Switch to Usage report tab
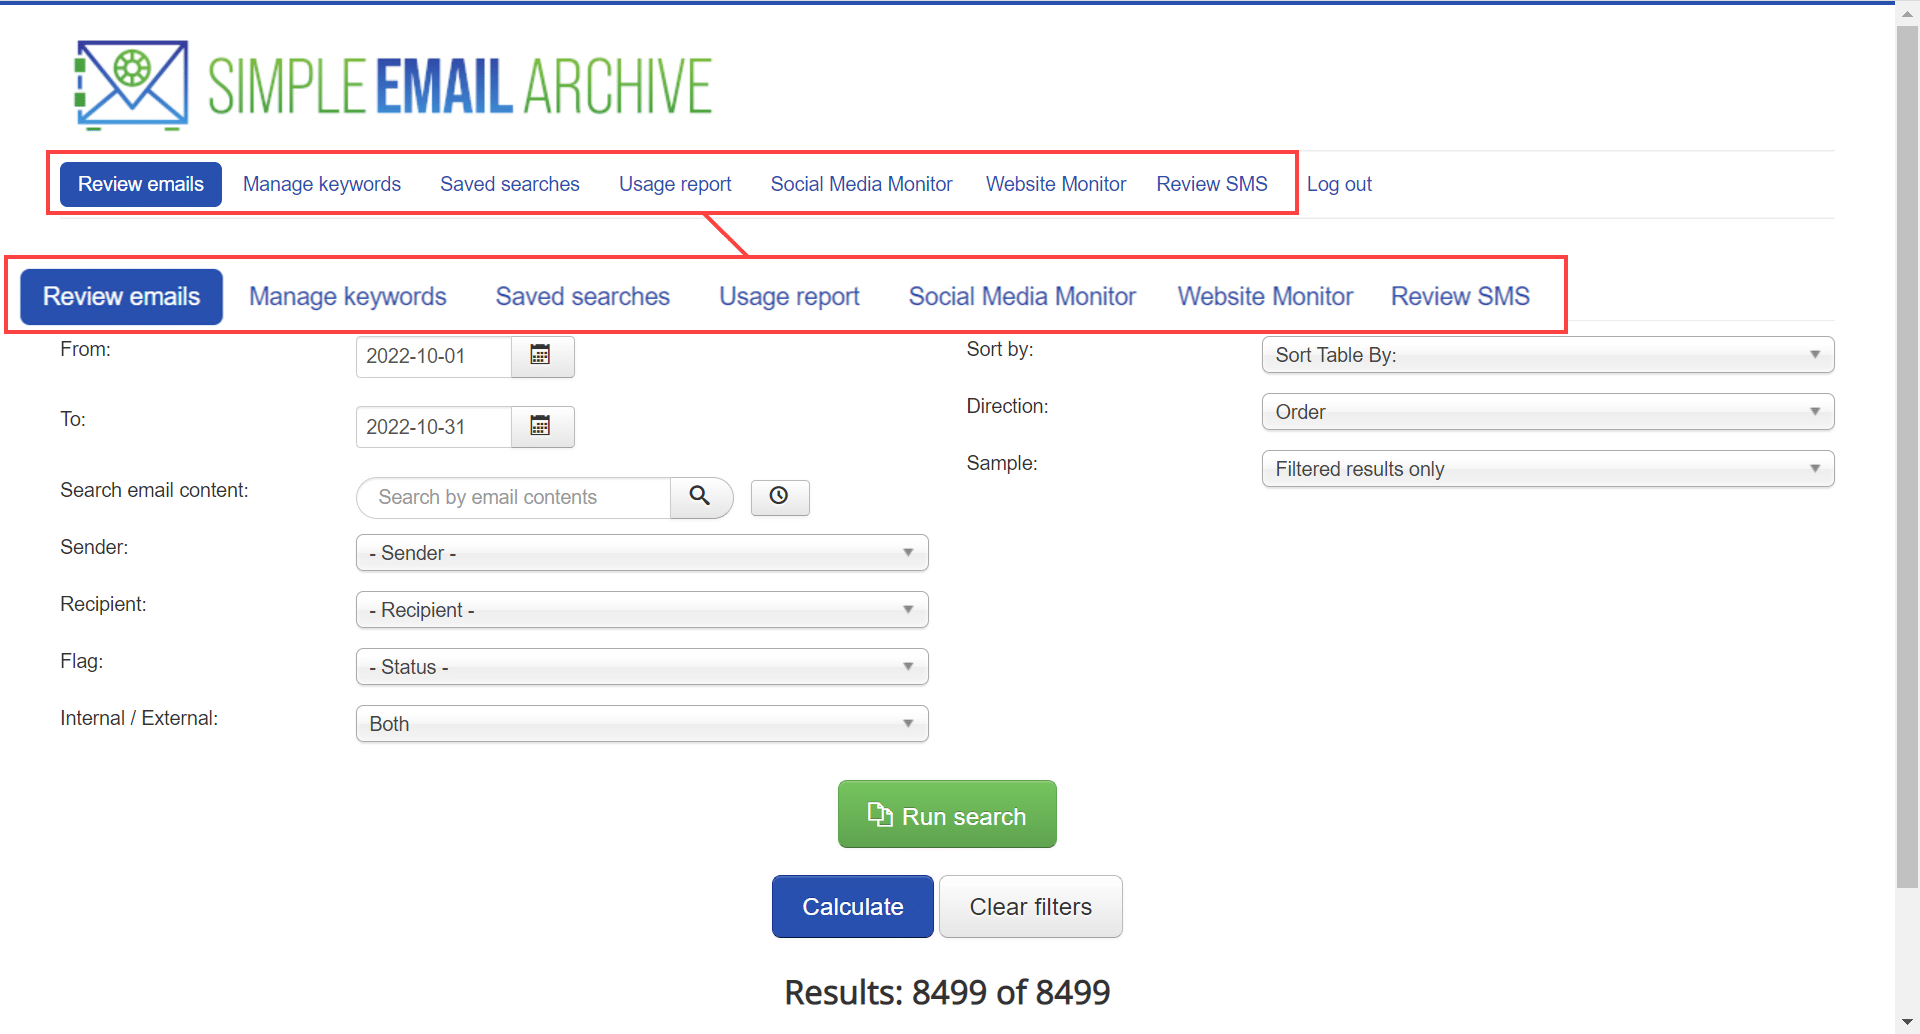 675,184
